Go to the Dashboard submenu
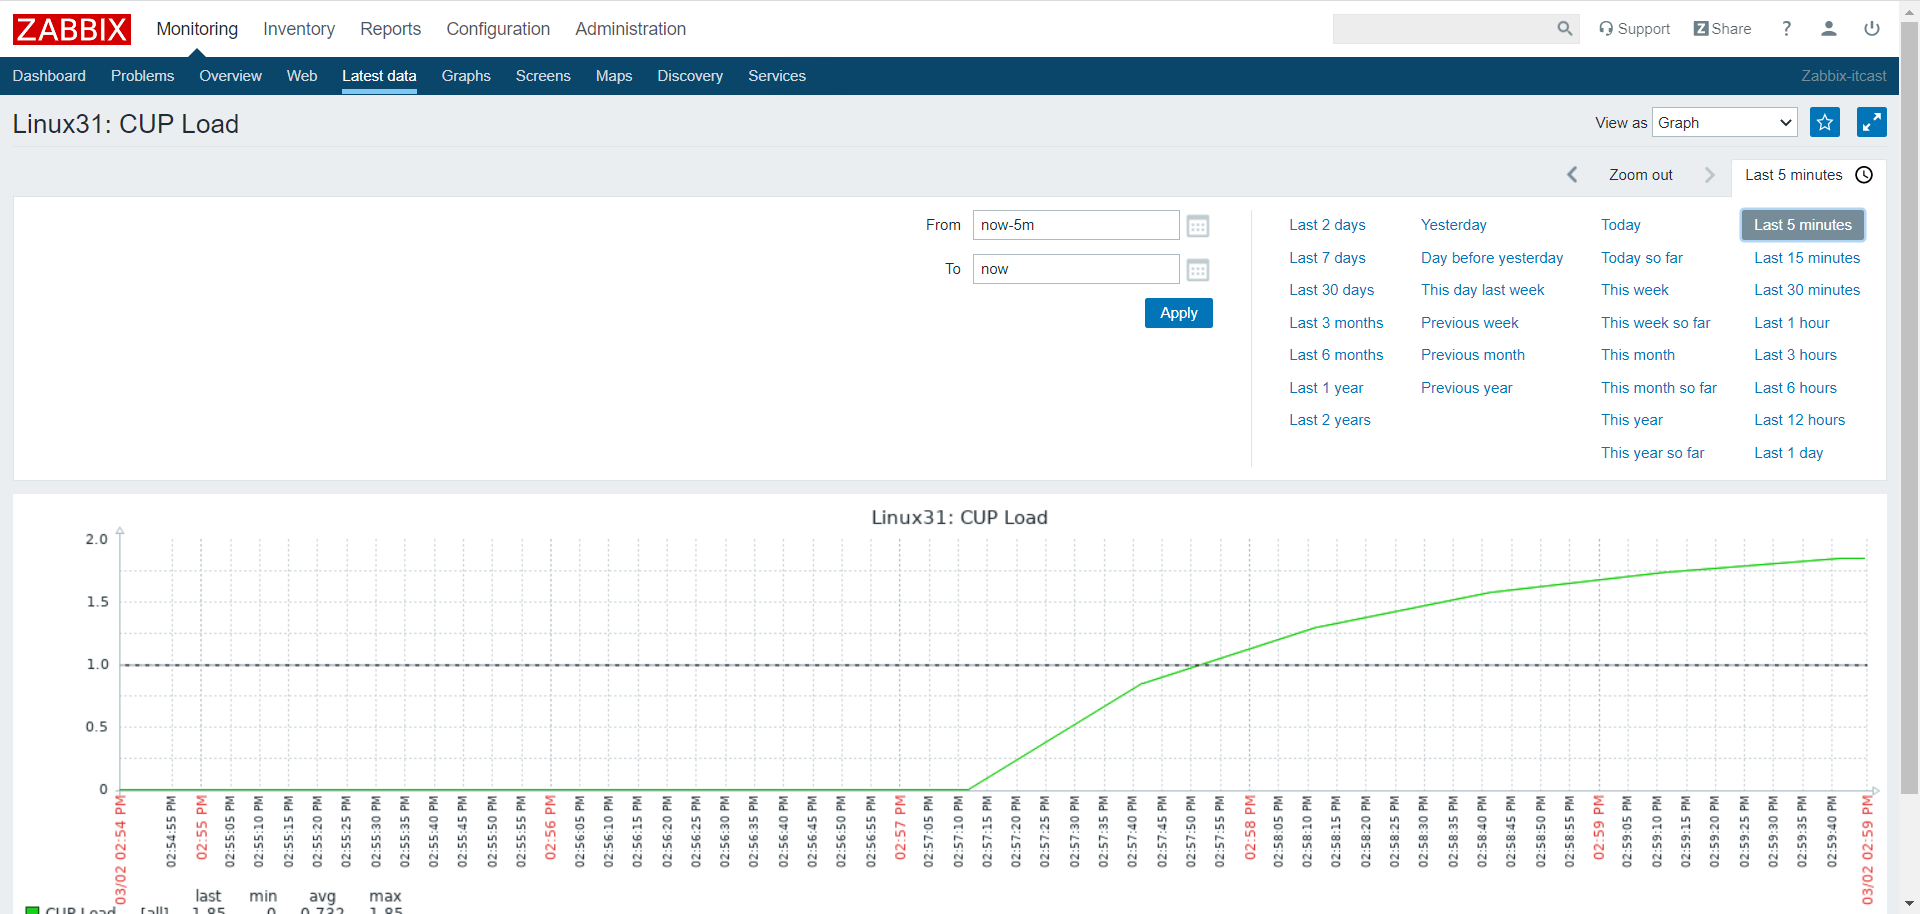This screenshot has width=1920, height=914. coord(49,76)
